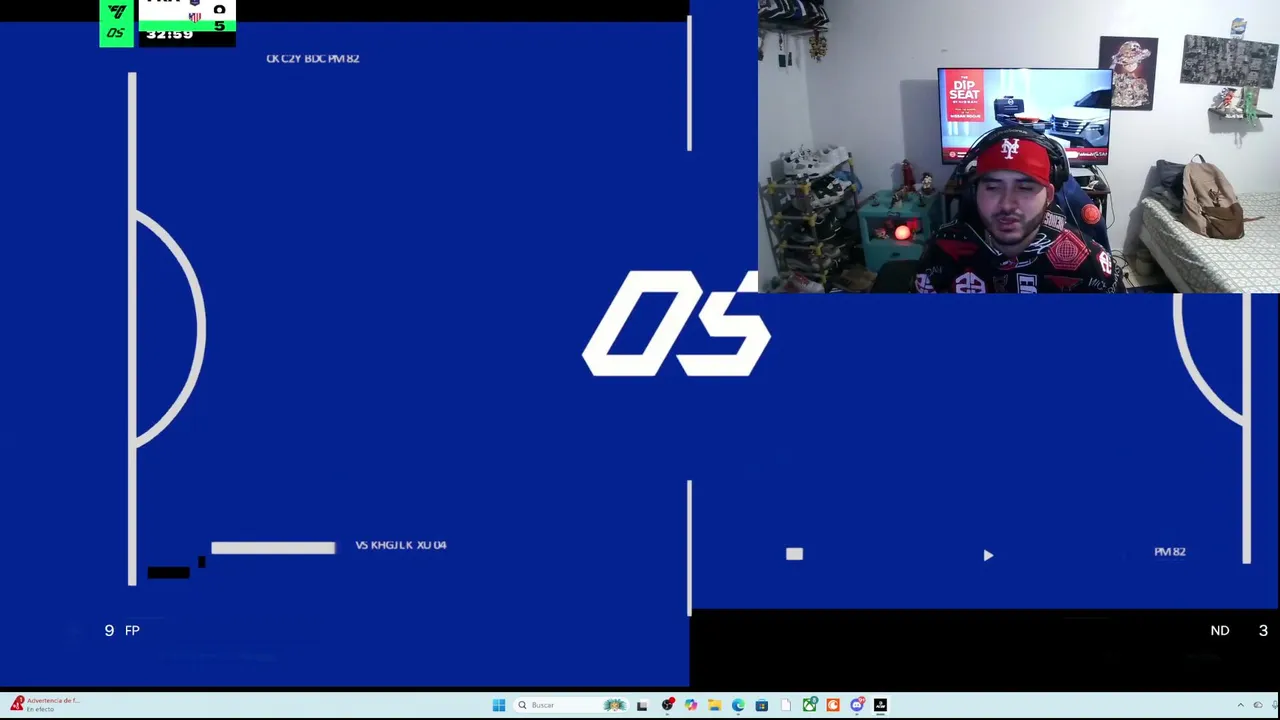Open Microsoft Edge from the taskbar
The height and width of the screenshot is (720, 1280).
(x=738, y=705)
